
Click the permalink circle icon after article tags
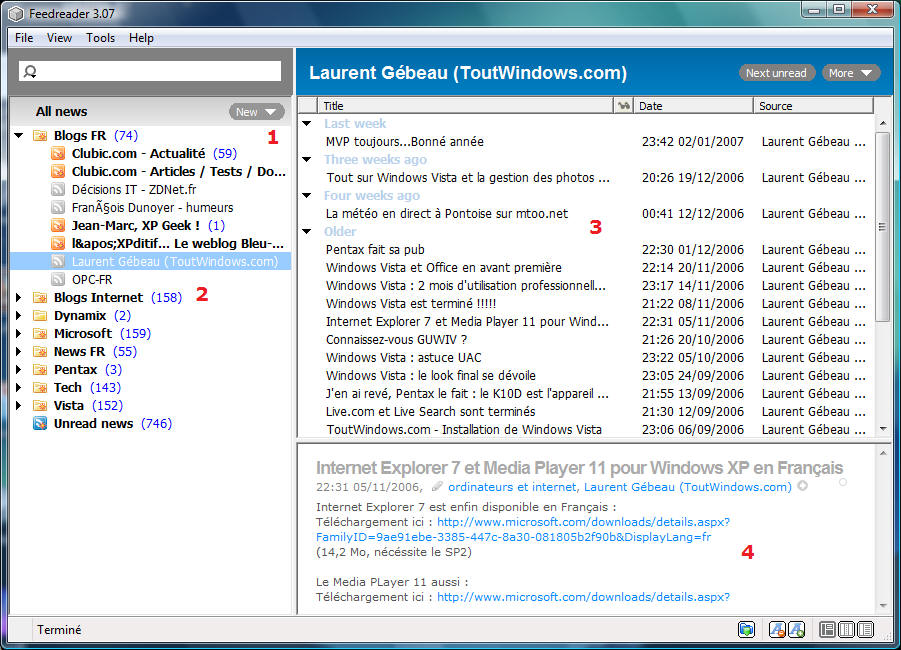[802, 488]
